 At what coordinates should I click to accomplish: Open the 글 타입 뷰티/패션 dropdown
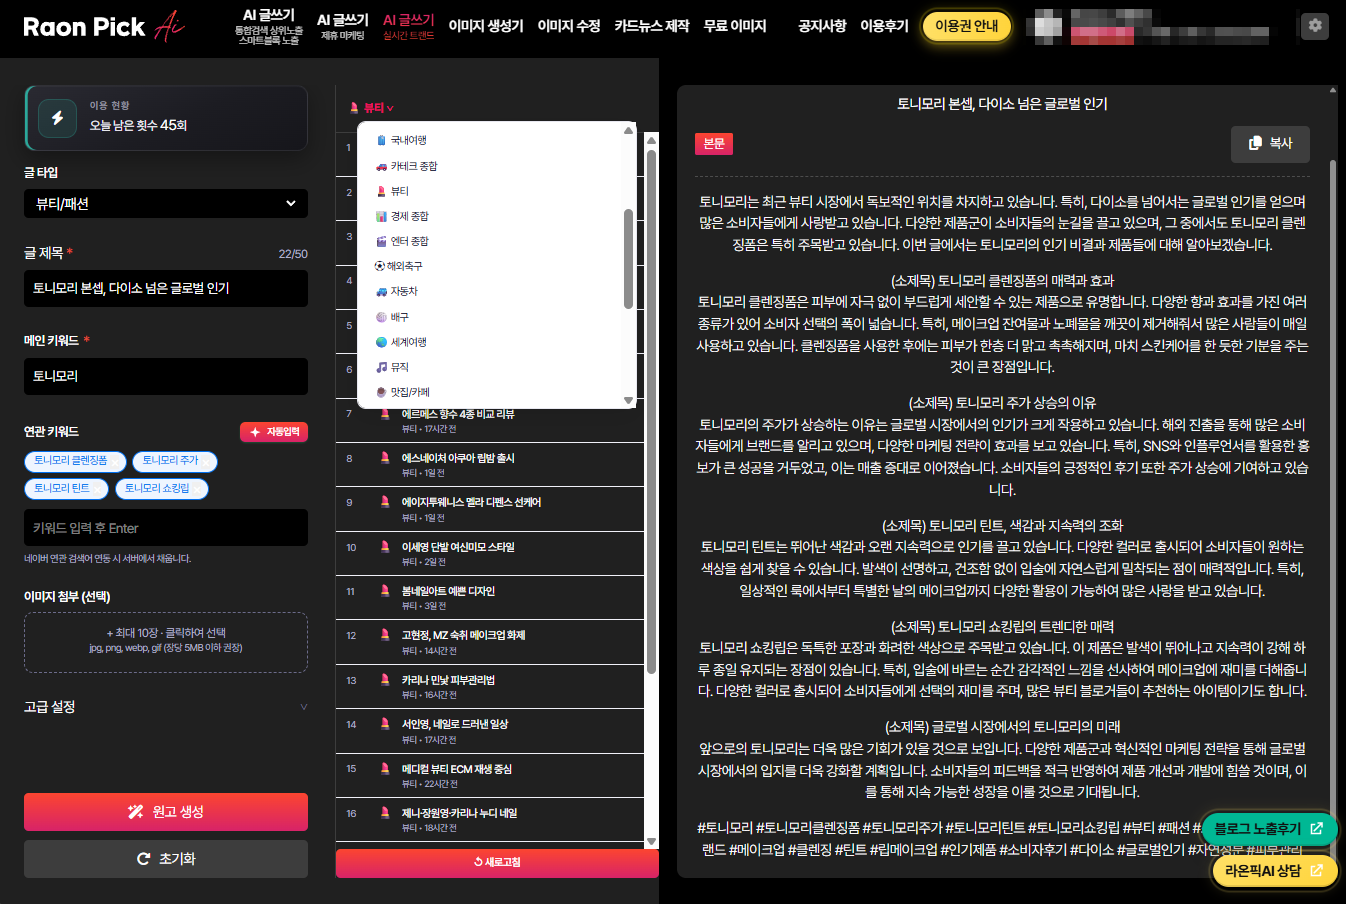166,203
